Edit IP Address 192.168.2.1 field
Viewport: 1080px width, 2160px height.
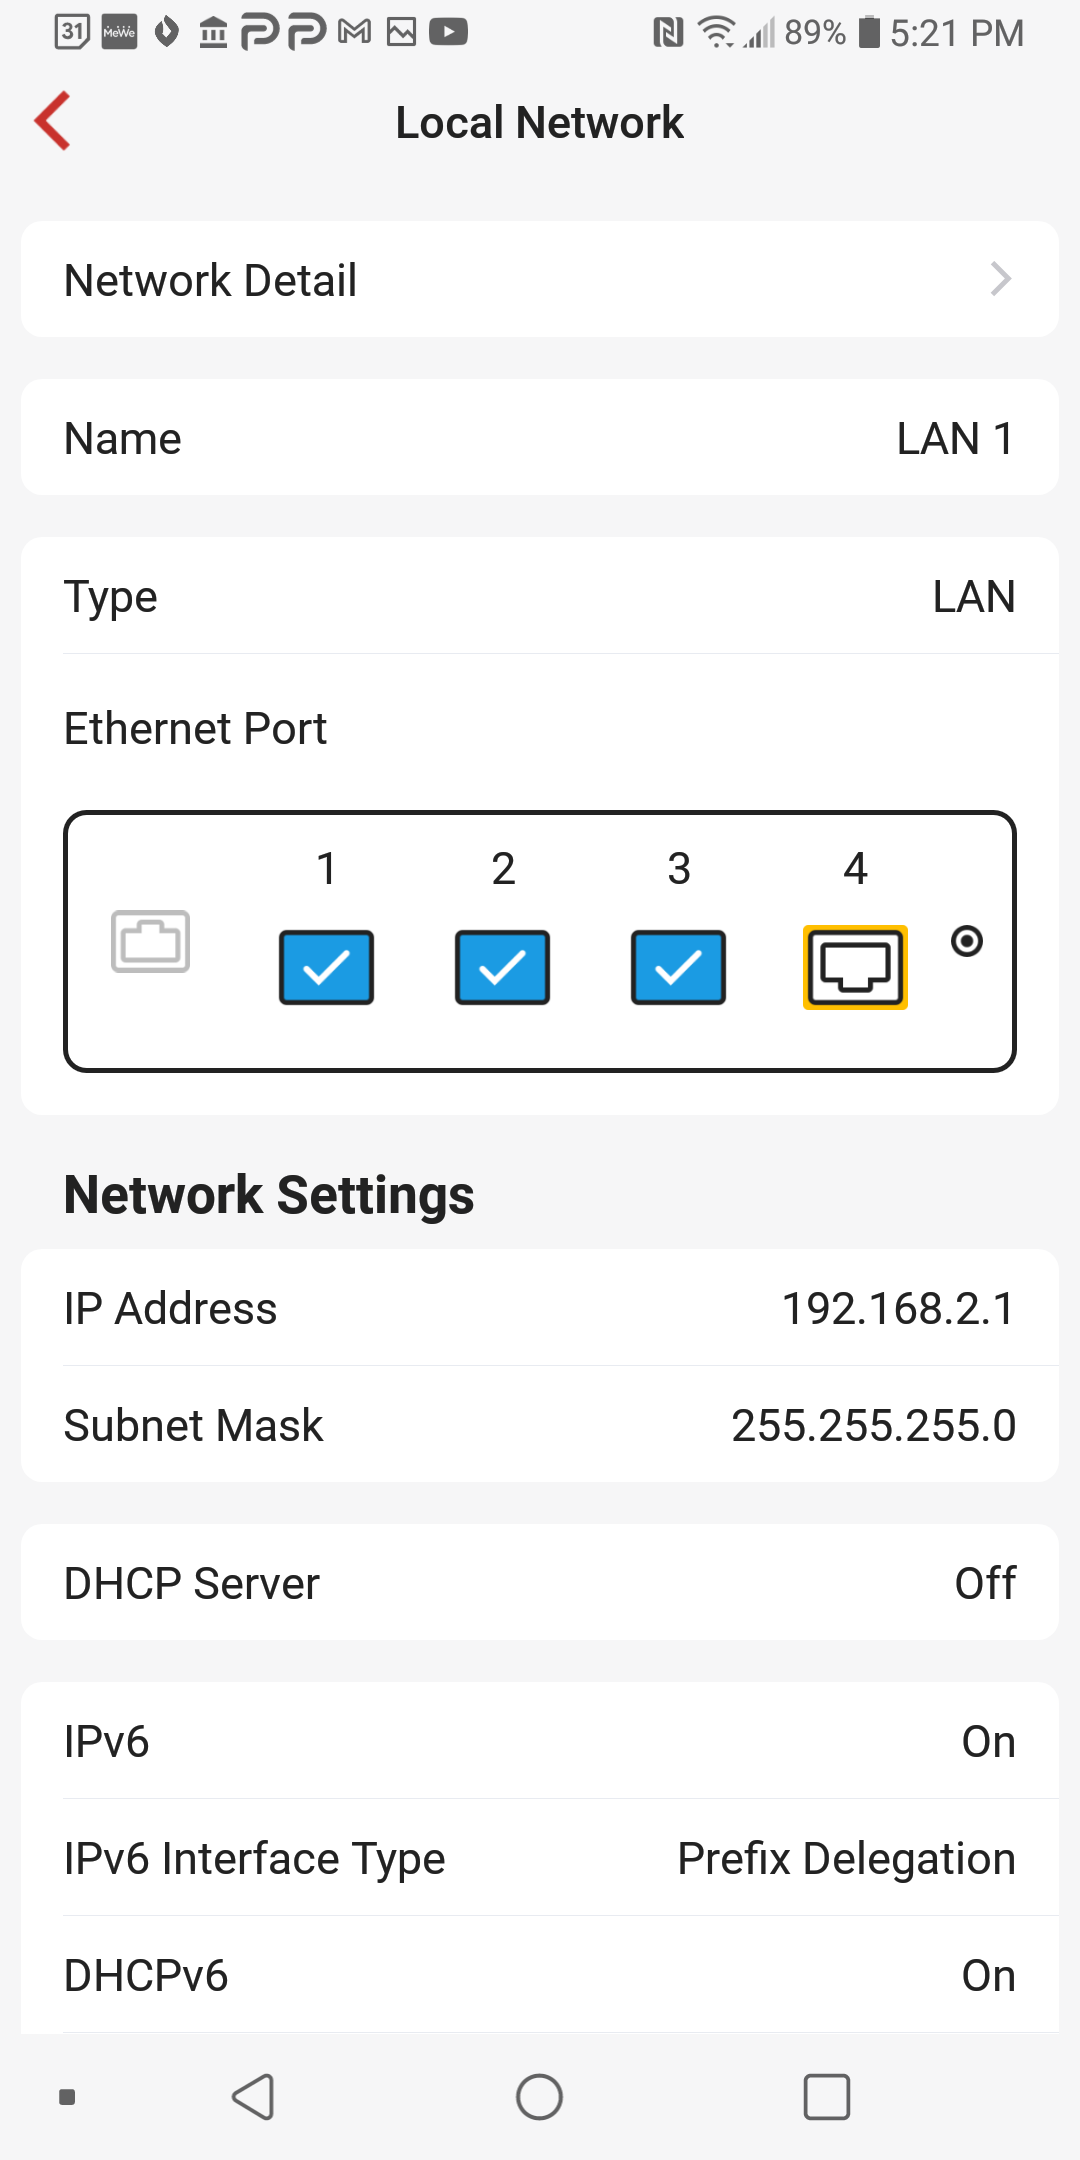click(x=540, y=1309)
